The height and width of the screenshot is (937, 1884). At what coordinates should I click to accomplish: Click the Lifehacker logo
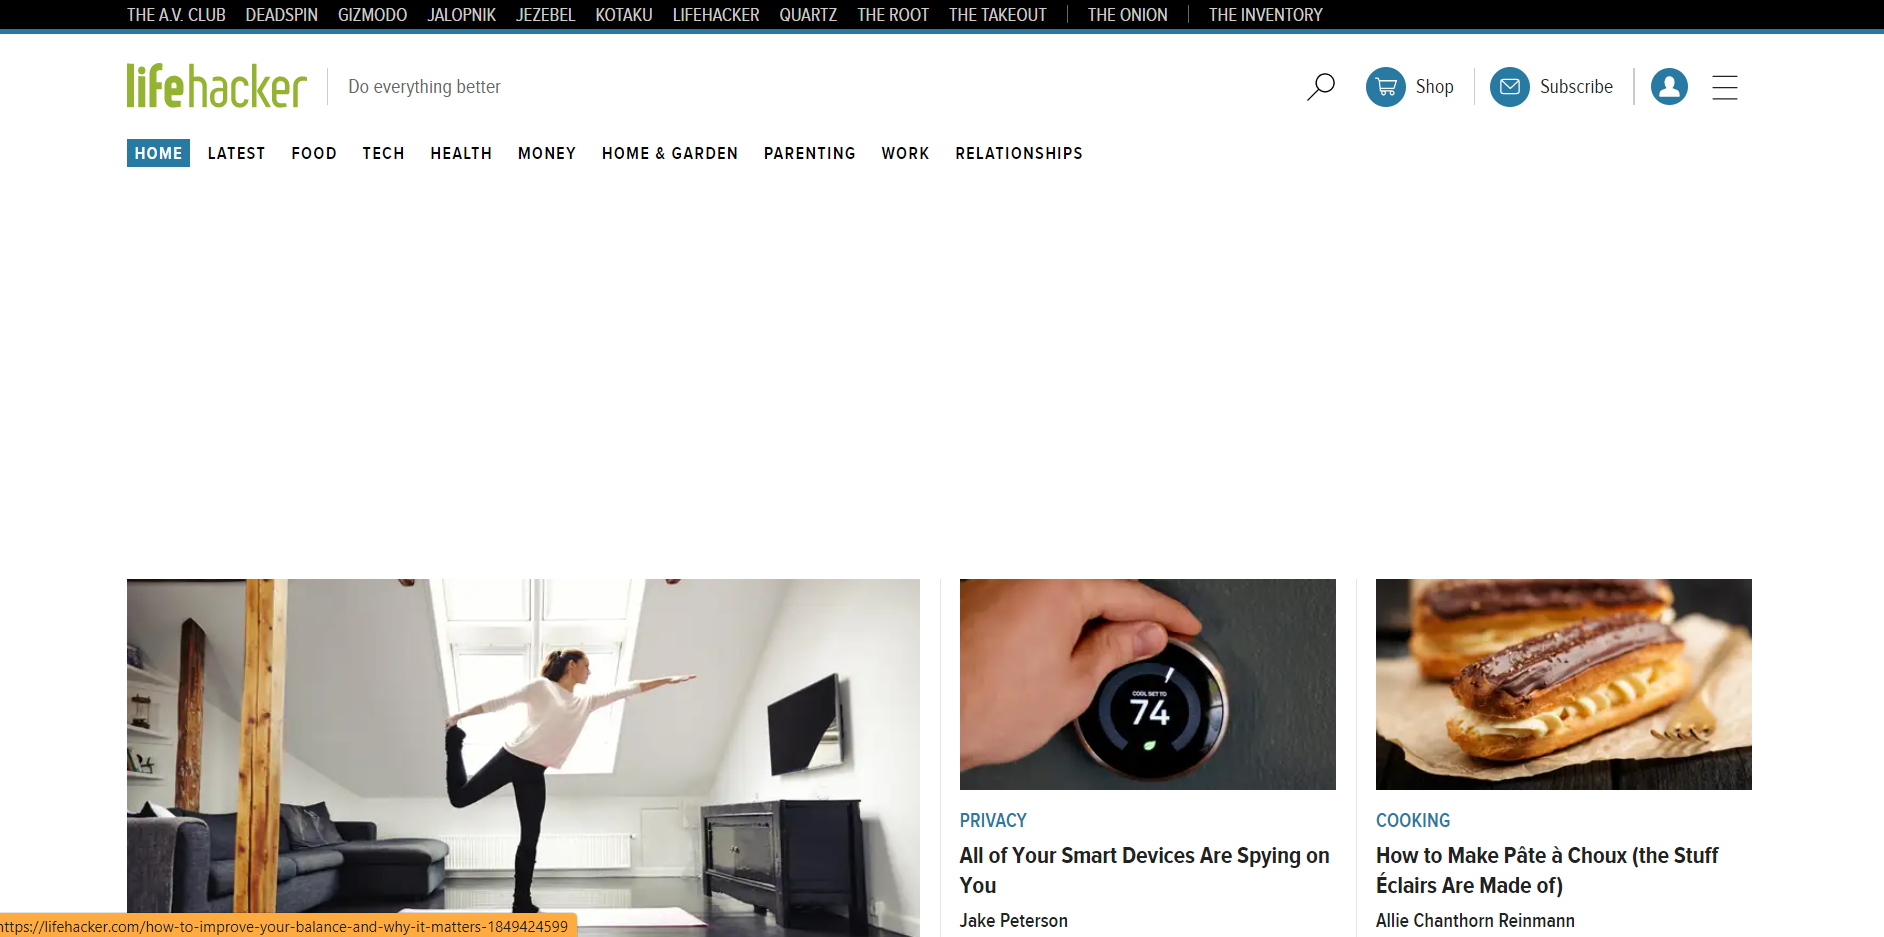pos(215,85)
